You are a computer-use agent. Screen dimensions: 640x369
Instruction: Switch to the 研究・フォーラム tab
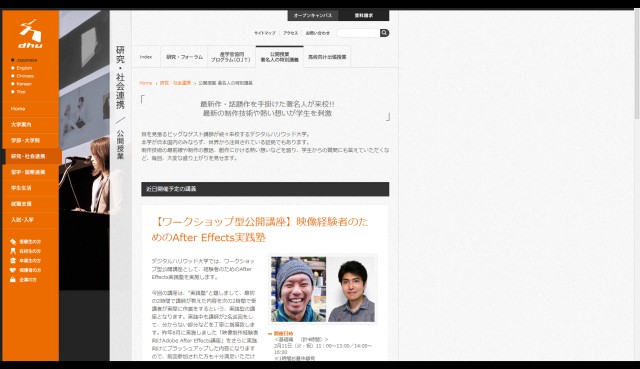click(184, 57)
